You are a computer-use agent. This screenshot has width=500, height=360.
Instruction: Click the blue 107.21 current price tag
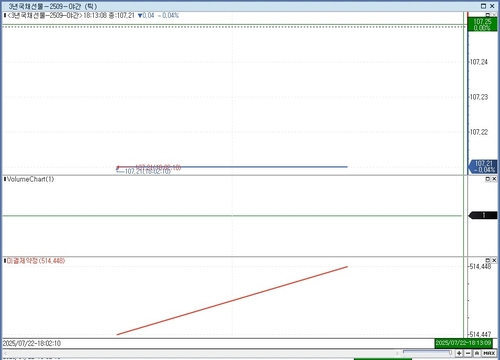coord(483,167)
